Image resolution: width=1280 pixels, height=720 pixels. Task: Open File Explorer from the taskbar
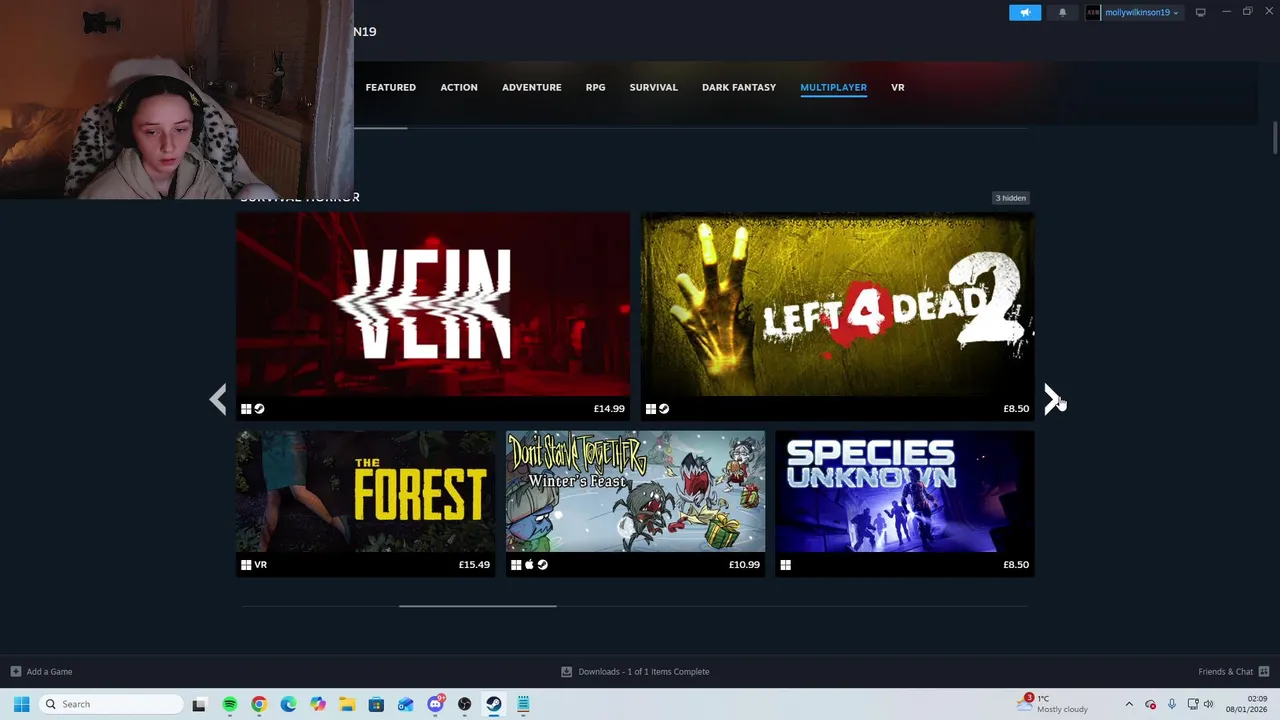(x=347, y=704)
